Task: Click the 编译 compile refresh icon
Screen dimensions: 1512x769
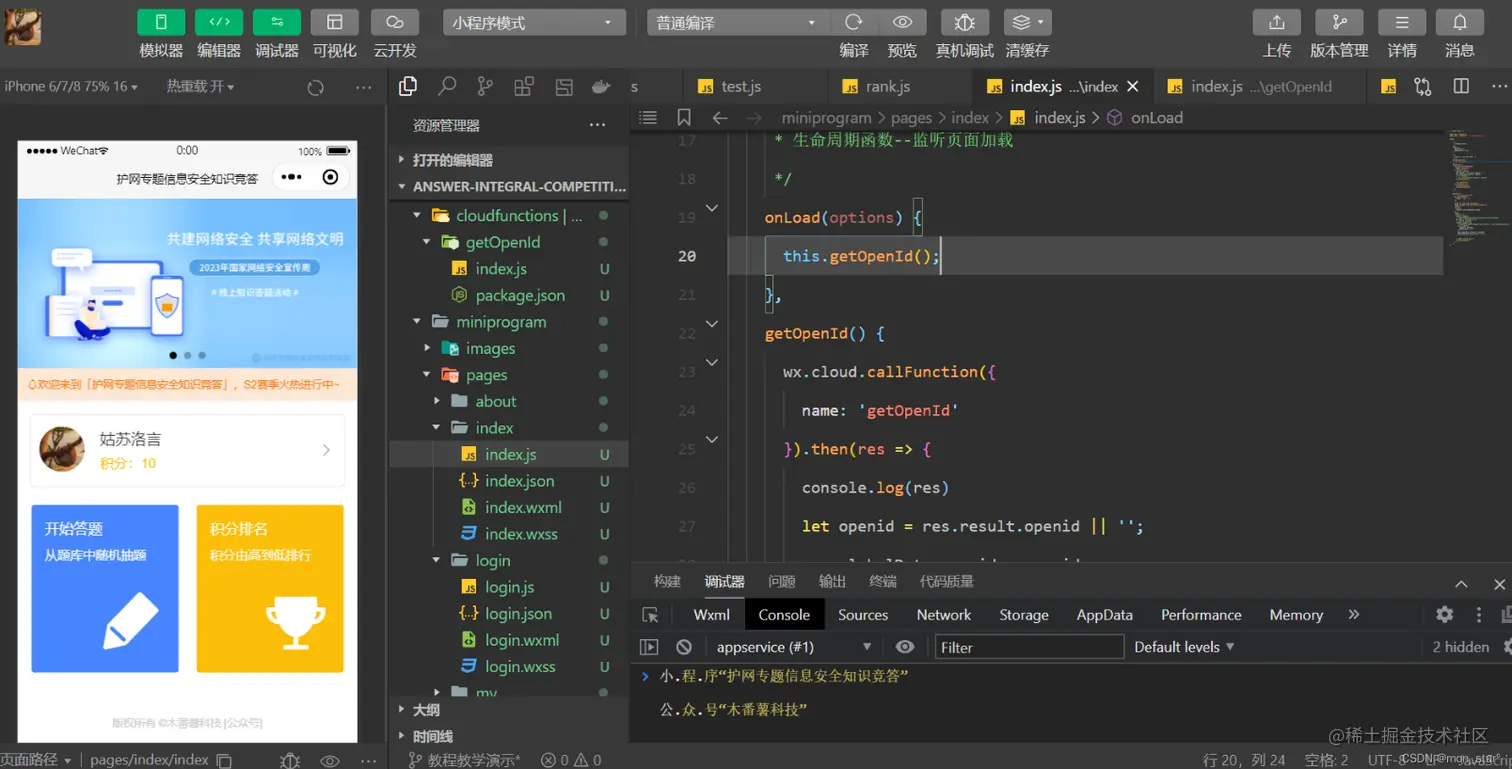Action: tap(853, 22)
